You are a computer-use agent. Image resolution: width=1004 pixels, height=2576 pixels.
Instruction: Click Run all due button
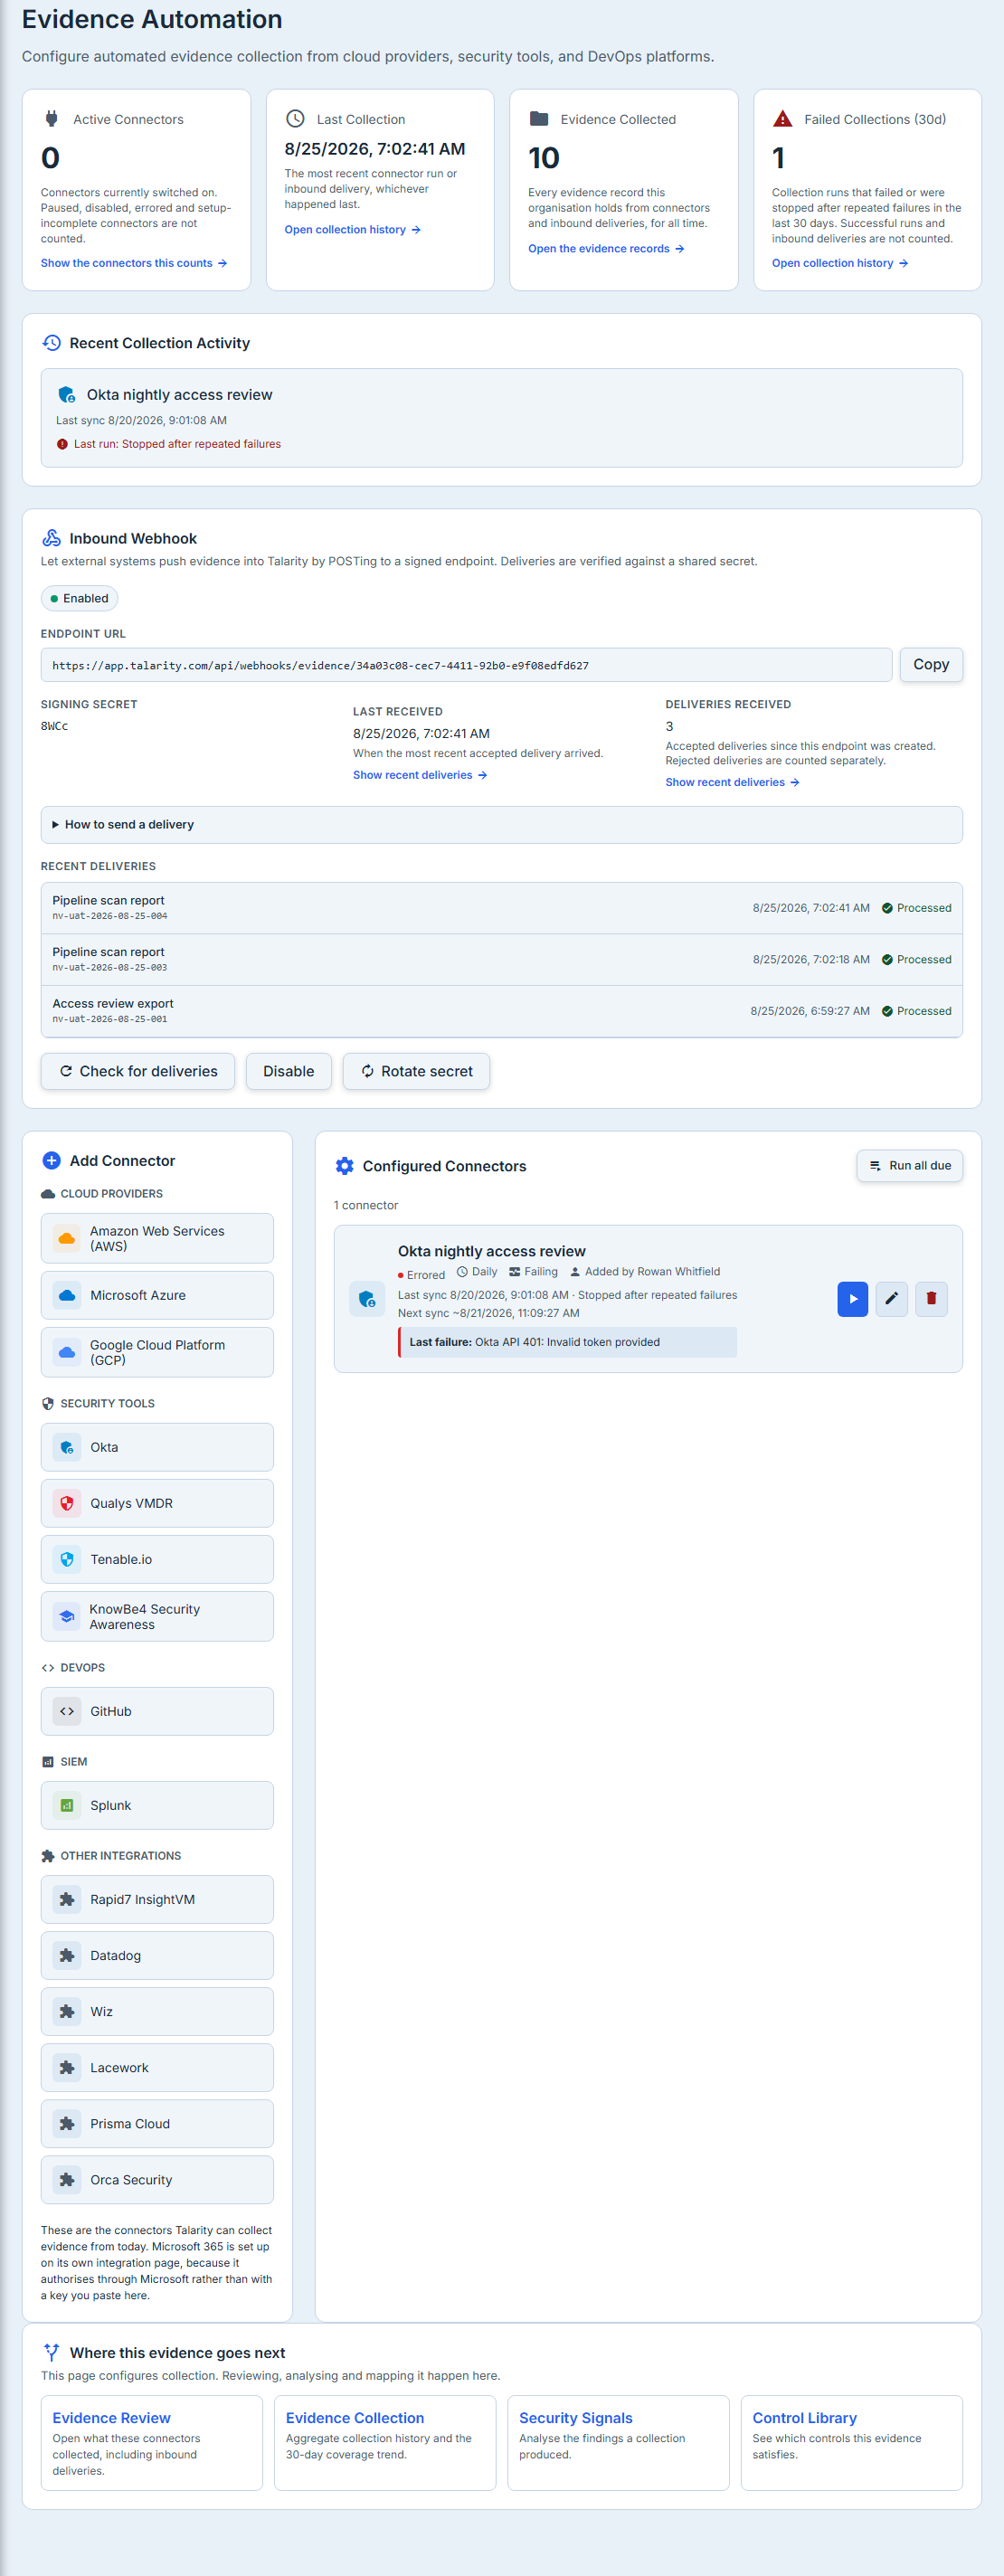point(909,1166)
